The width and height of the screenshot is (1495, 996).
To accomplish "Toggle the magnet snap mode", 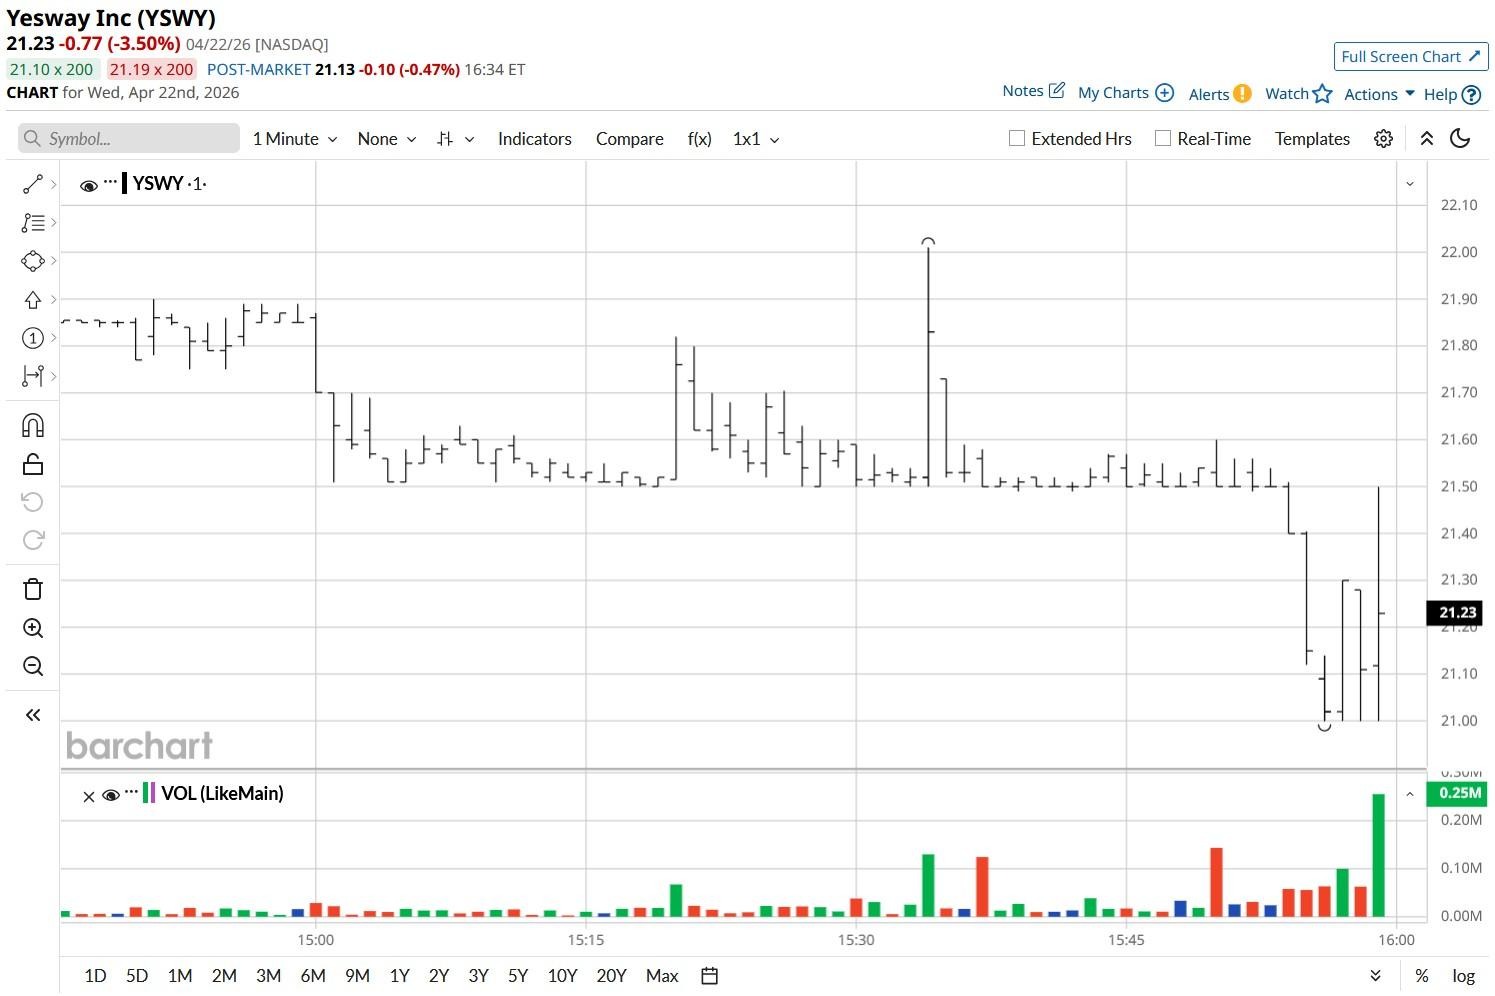I will click(x=33, y=426).
